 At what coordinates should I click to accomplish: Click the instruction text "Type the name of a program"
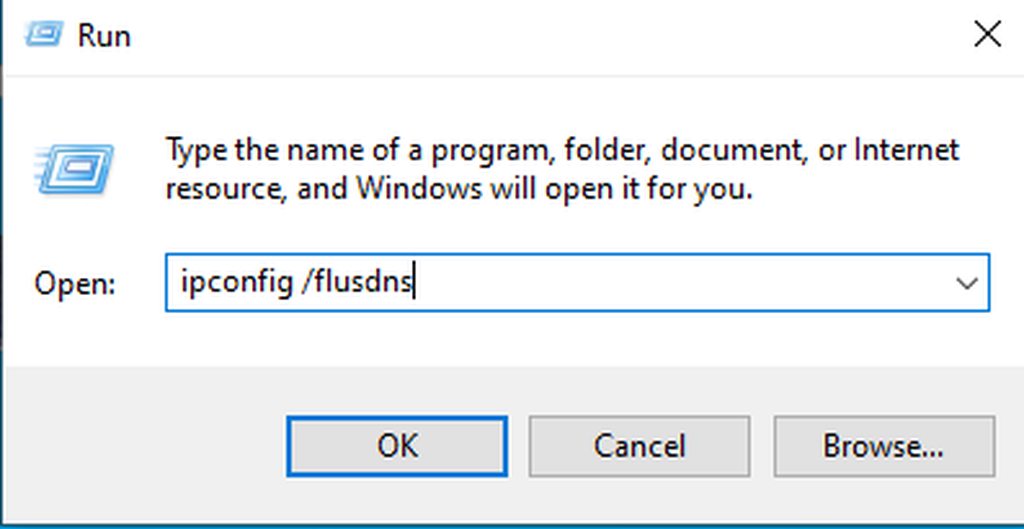point(360,151)
